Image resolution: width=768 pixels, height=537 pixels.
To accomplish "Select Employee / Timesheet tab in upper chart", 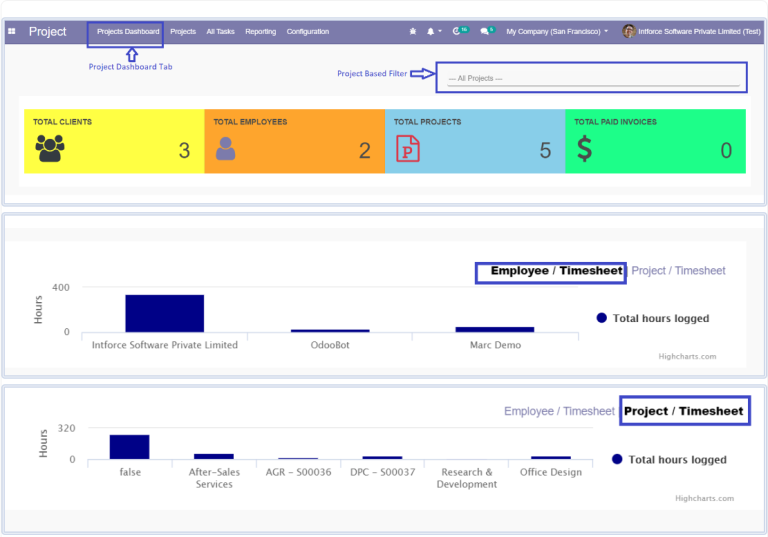I will tap(556, 271).
